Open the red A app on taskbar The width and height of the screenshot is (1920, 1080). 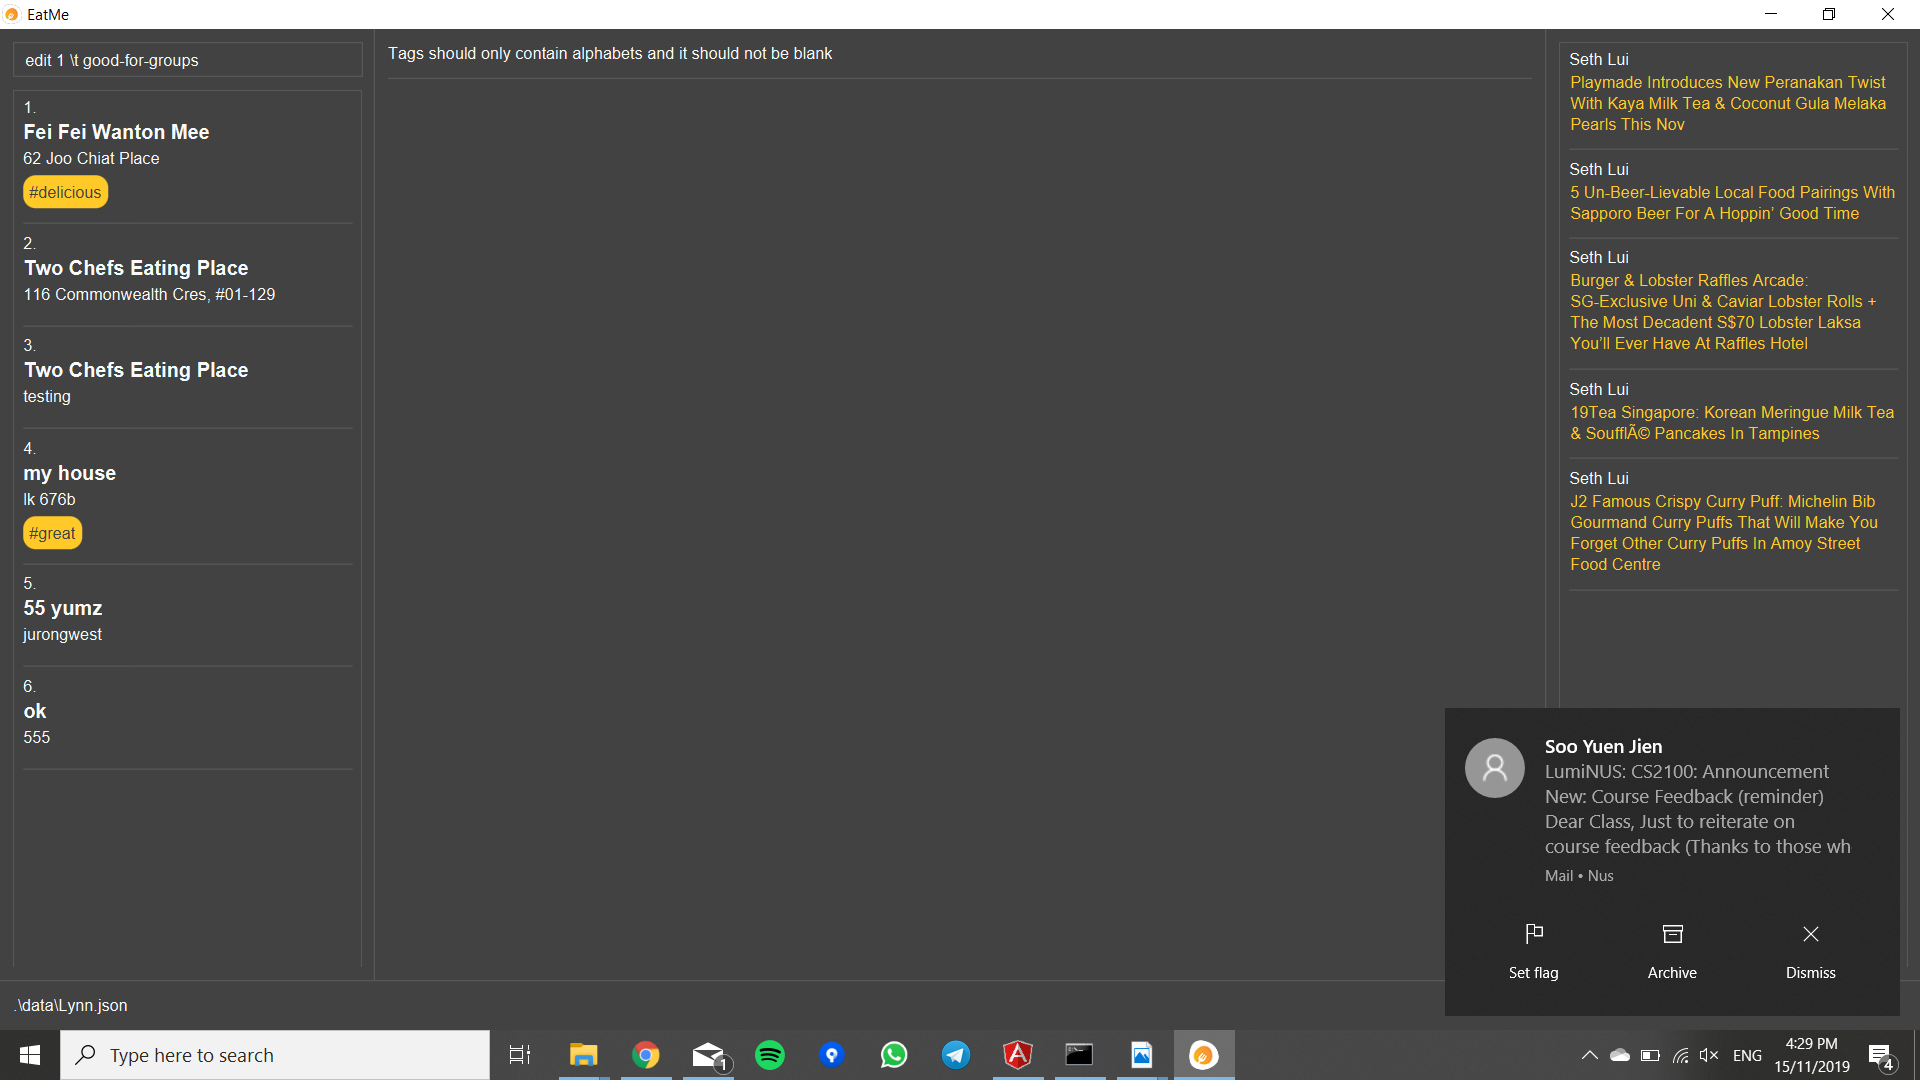point(1018,1055)
